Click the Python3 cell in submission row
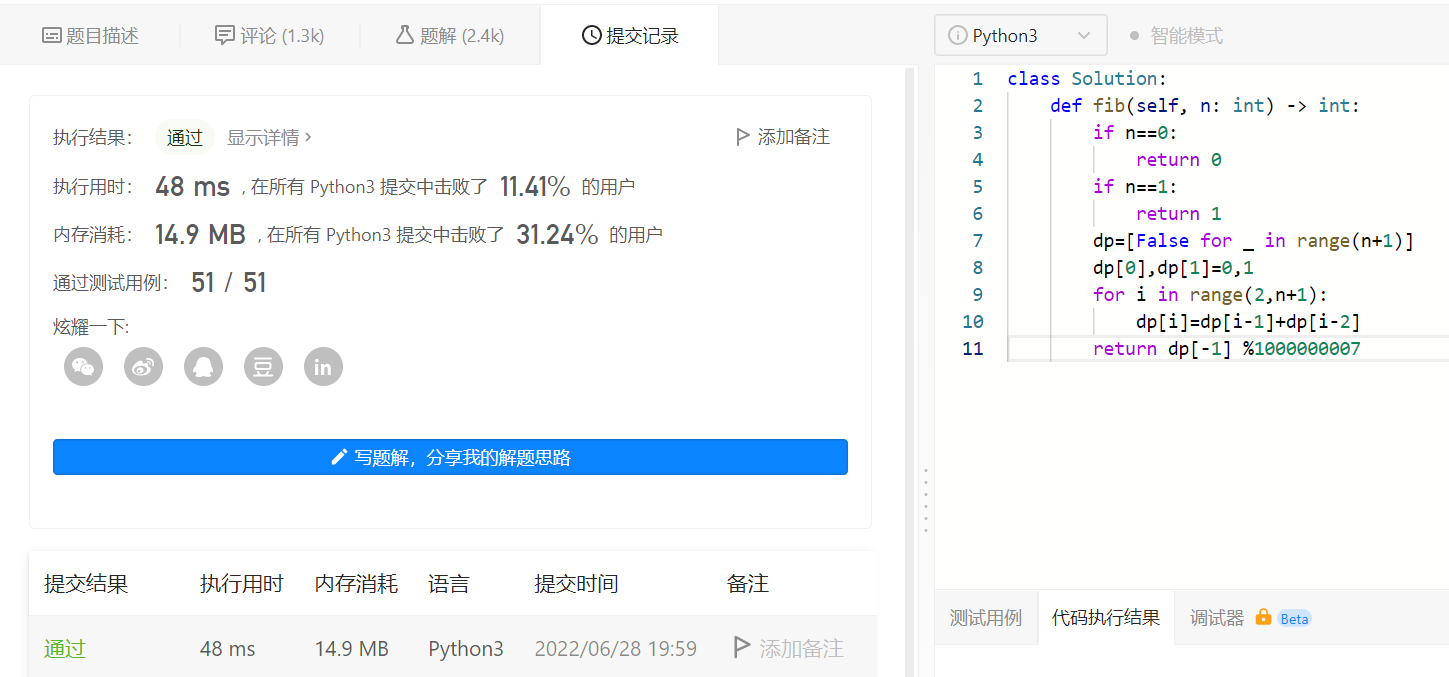The width and height of the screenshot is (1449, 677). pyautogui.click(x=466, y=648)
